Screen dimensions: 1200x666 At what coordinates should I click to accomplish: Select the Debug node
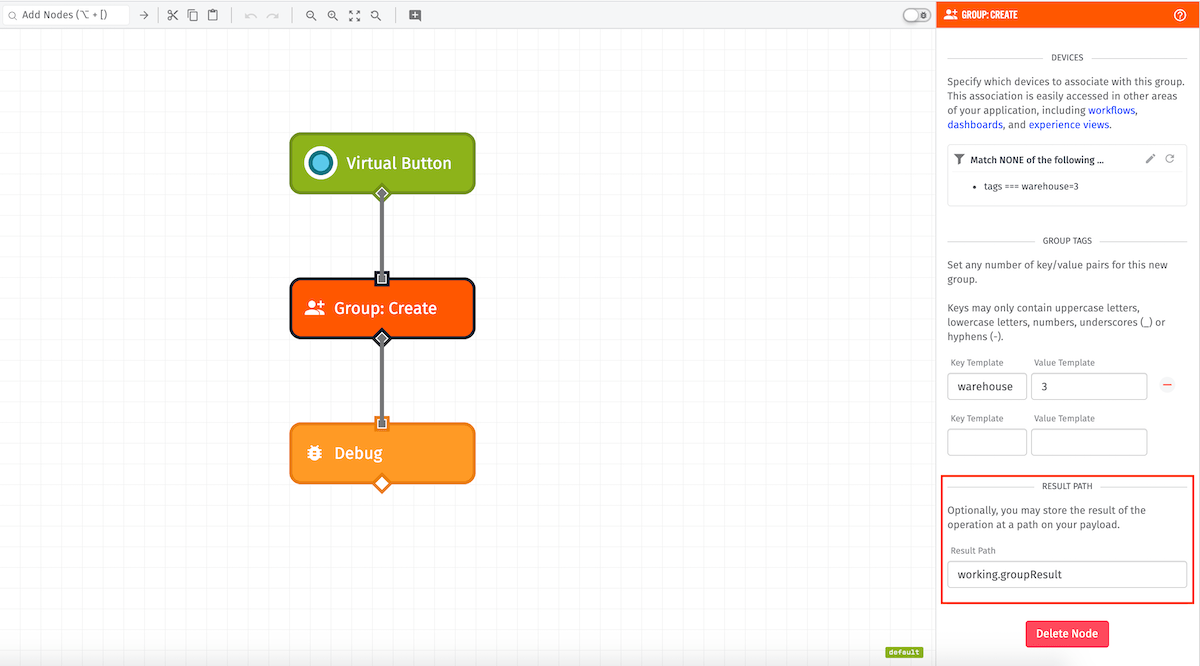pyautogui.click(x=382, y=453)
